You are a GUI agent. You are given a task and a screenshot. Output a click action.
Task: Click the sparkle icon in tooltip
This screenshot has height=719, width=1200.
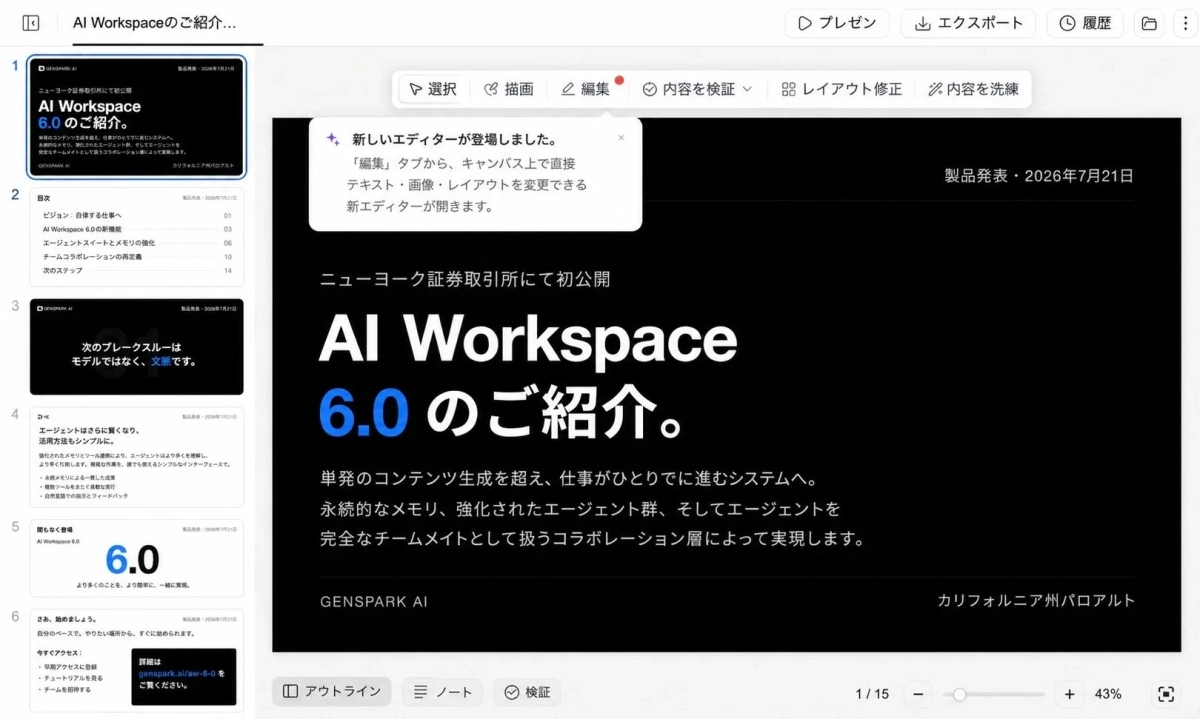click(333, 140)
